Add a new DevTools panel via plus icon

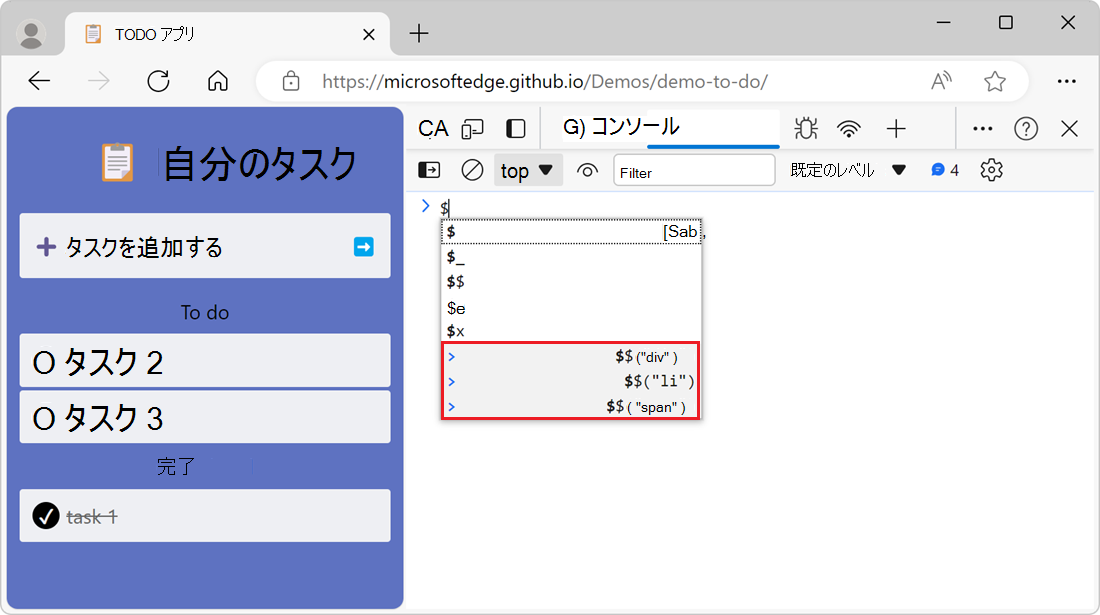point(896,128)
